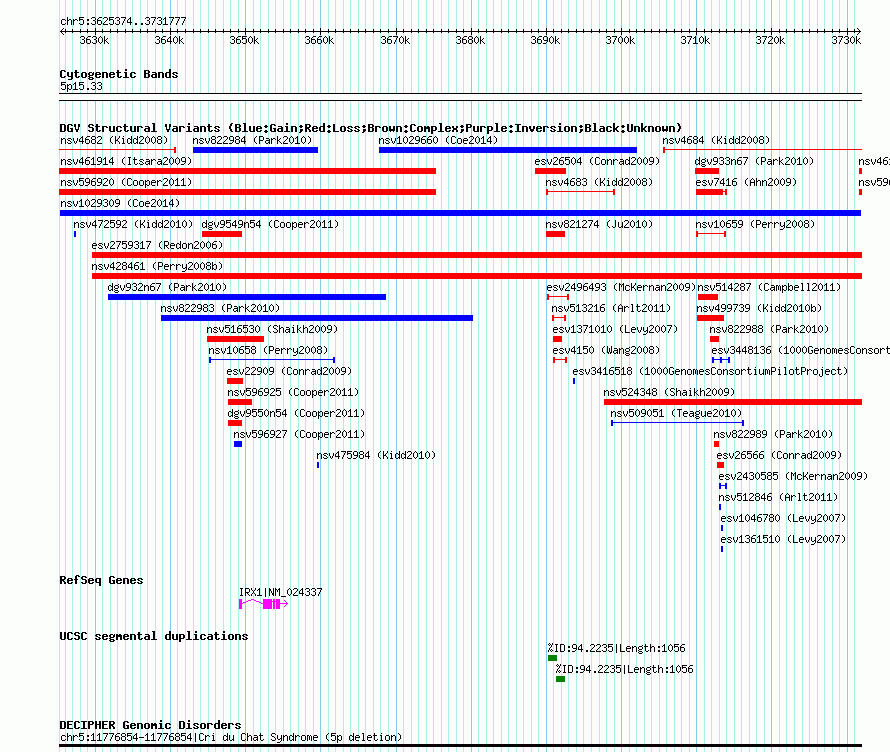Click the esv26566 (Conrad2009) label
The image size is (890, 752).
(x=779, y=455)
